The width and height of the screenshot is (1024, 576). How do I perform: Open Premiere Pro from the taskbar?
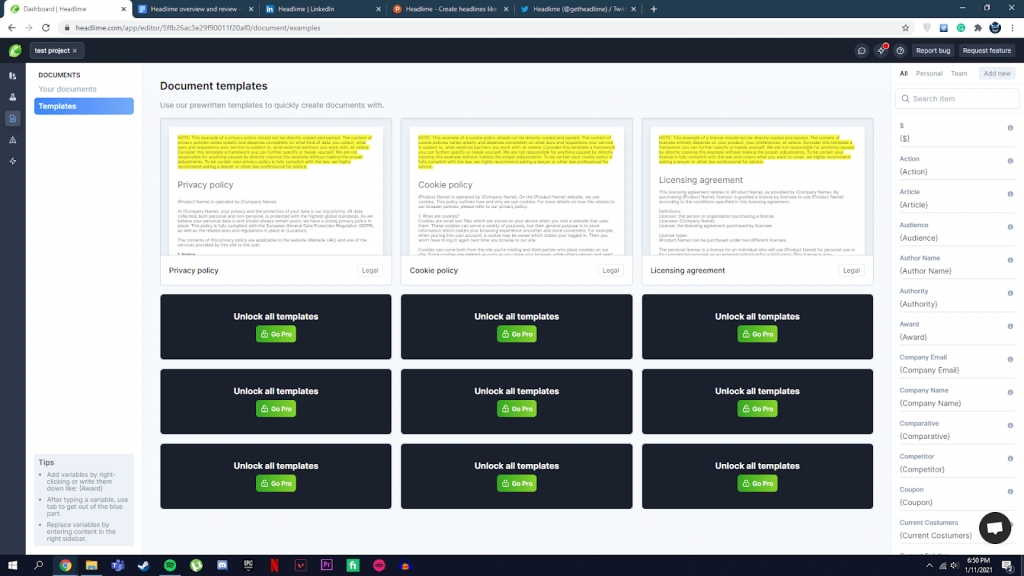click(x=327, y=566)
